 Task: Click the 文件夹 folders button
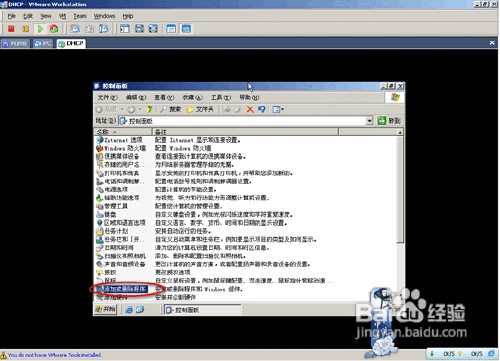coord(200,109)
